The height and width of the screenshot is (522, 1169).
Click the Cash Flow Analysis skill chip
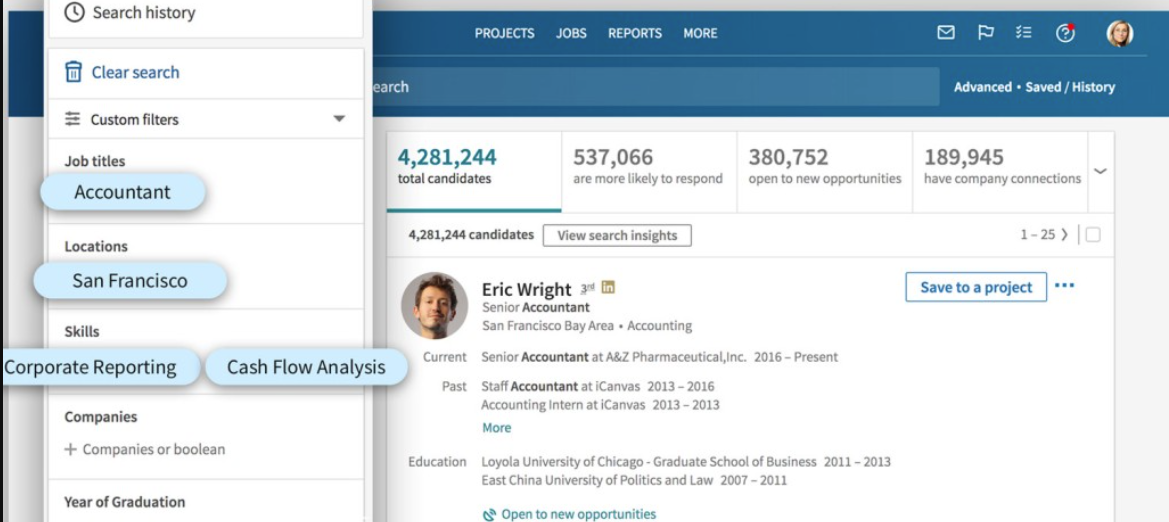click(x=306, y=367)
